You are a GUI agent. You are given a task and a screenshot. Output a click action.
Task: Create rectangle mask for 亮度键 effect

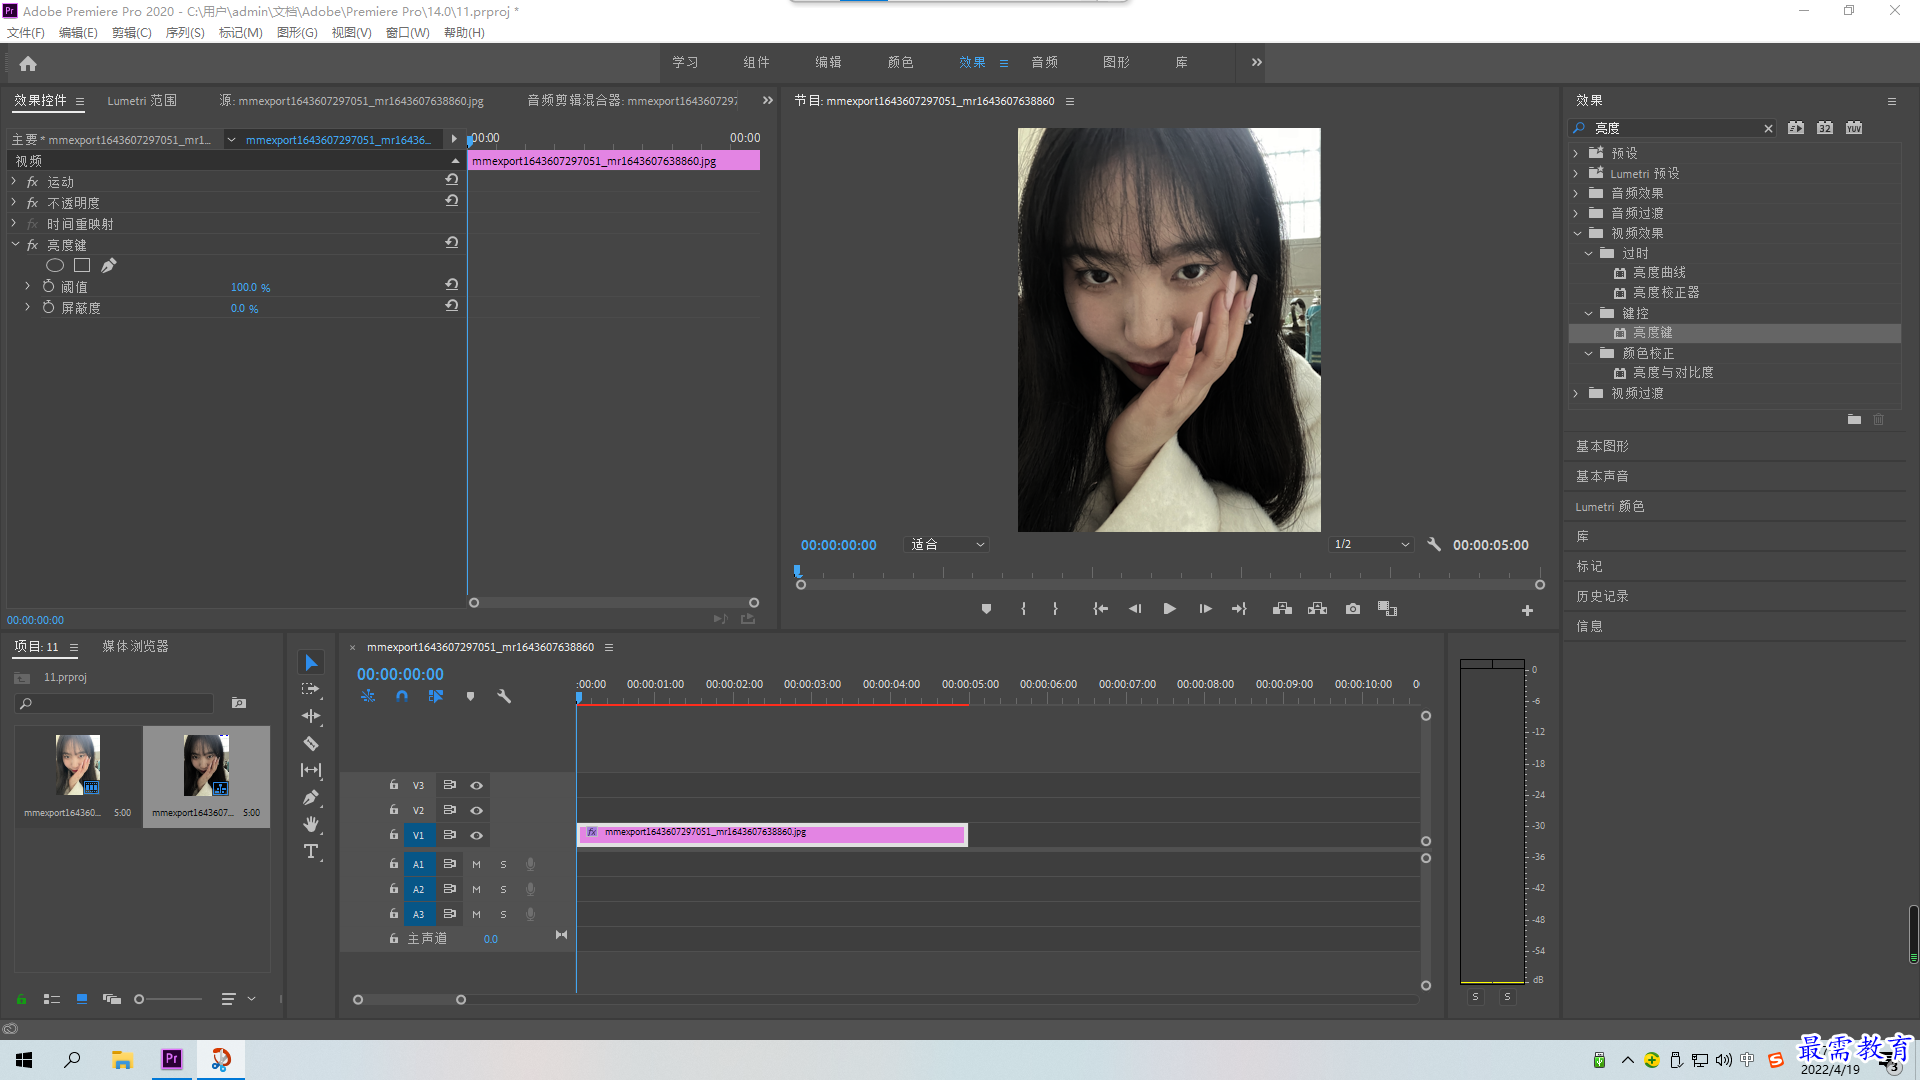point(82,265)
